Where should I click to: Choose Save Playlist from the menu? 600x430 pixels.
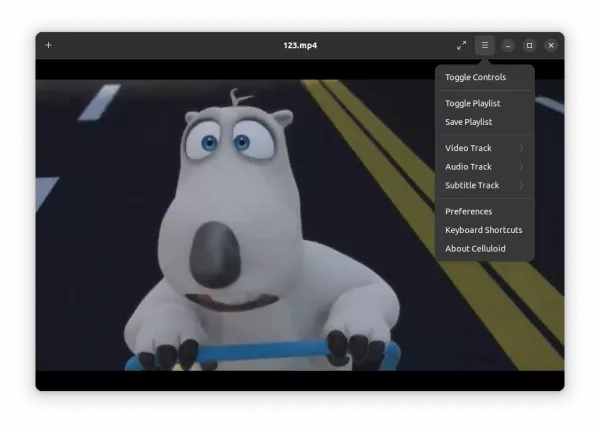point(485,122)
